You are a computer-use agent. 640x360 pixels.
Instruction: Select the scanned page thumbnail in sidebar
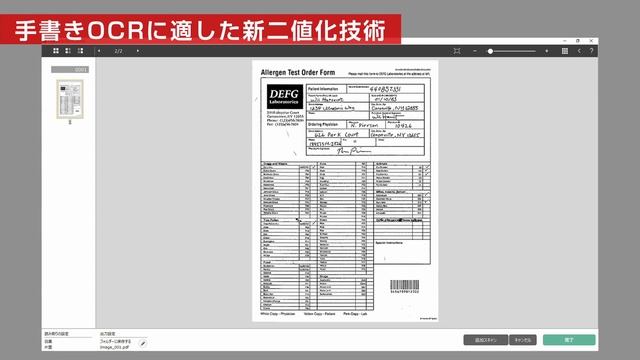pos(70,99)
